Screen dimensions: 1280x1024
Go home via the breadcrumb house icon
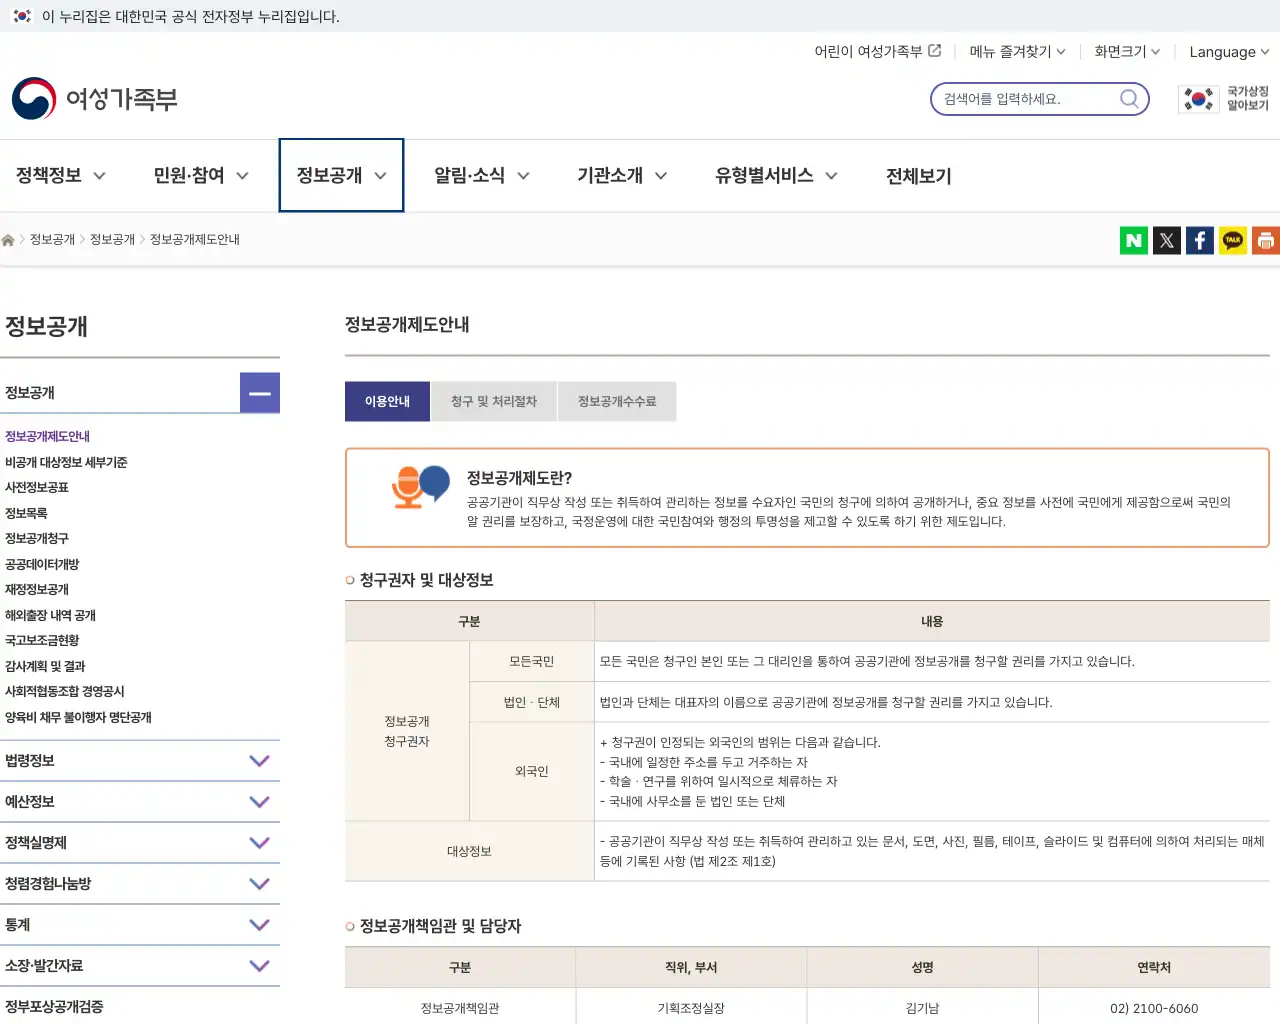coord(8,240)
